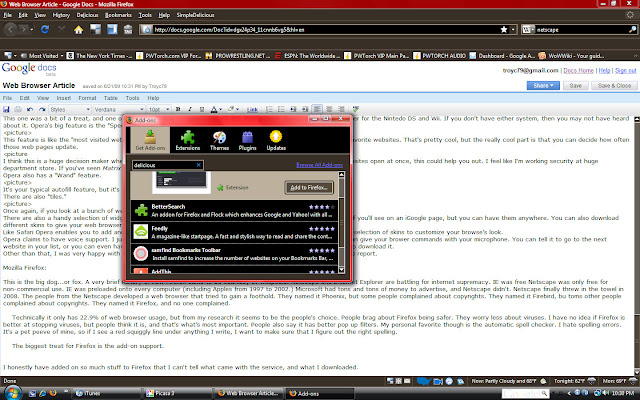Open Get Add-ons panel in Add-ons window
This screenshot has height=400, width=640.
tap(150, 140)
